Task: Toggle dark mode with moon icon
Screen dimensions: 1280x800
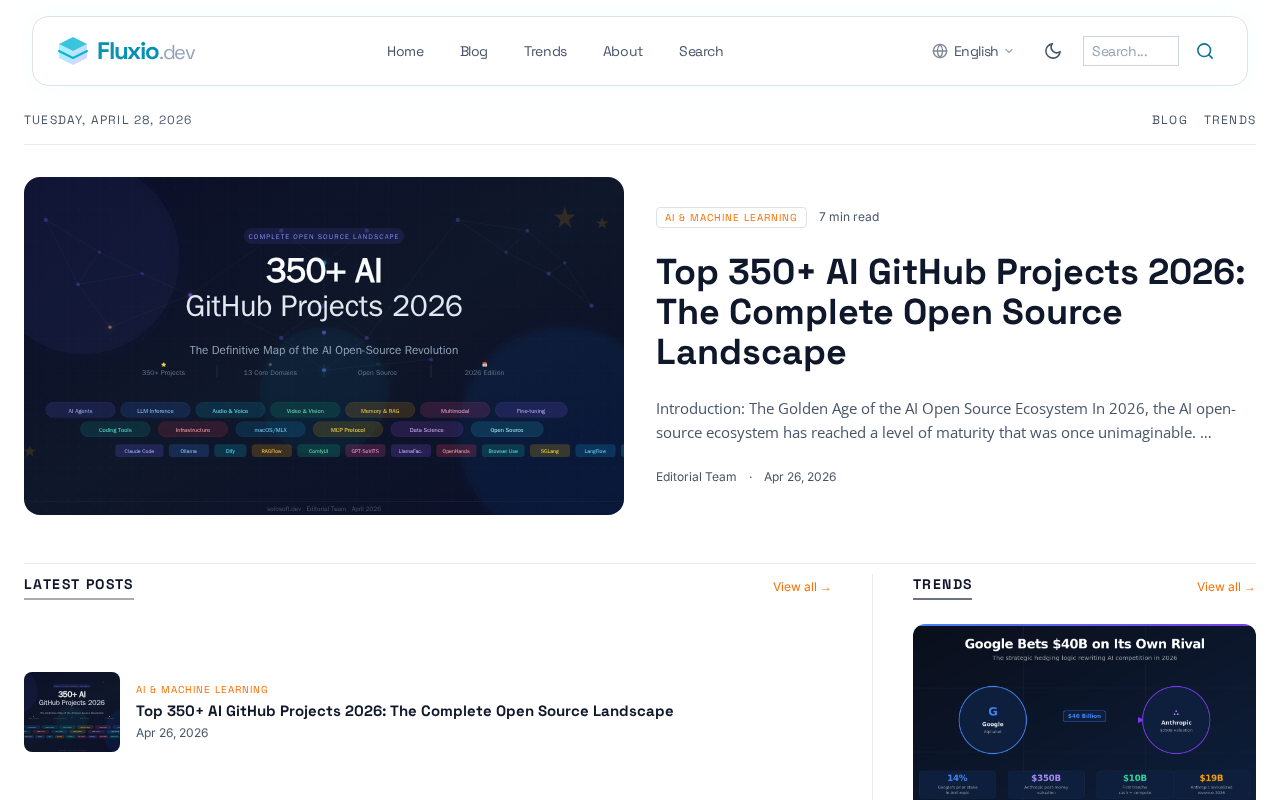Action: (x=1053, y=51)
